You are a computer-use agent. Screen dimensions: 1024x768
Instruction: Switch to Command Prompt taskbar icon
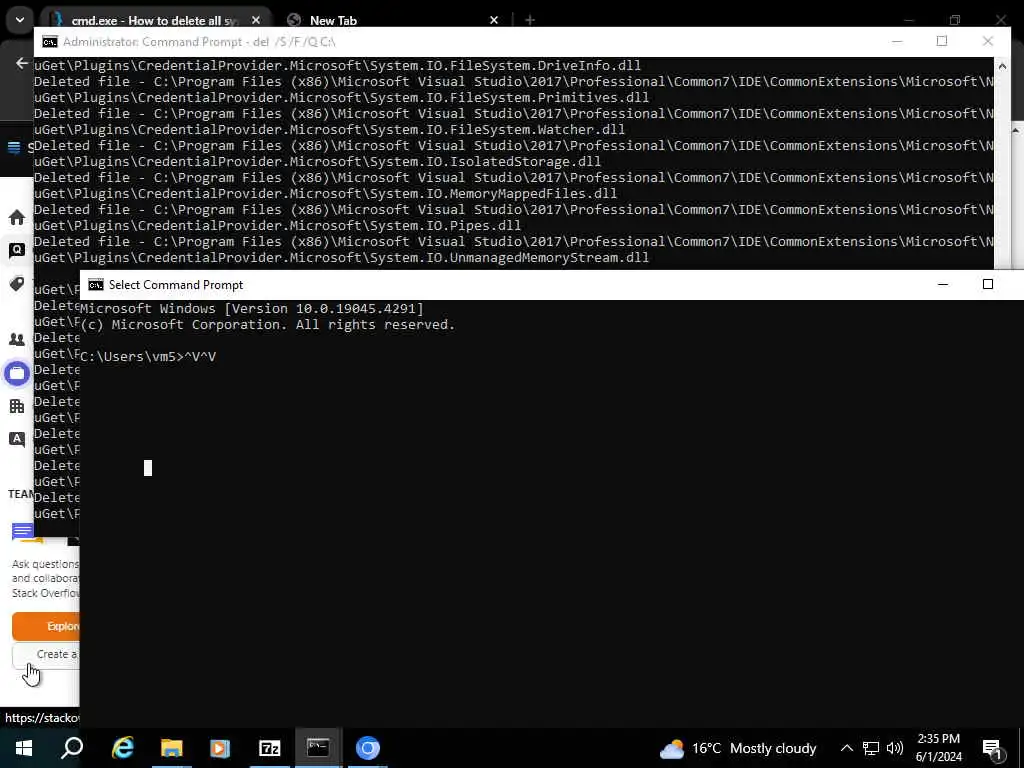pyautogui.click(x=318, y=748)
